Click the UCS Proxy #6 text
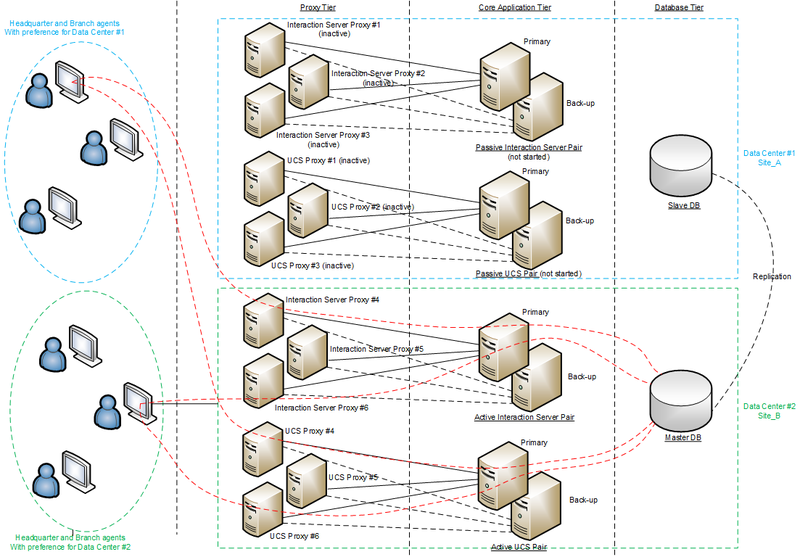 tap(294, 536)
